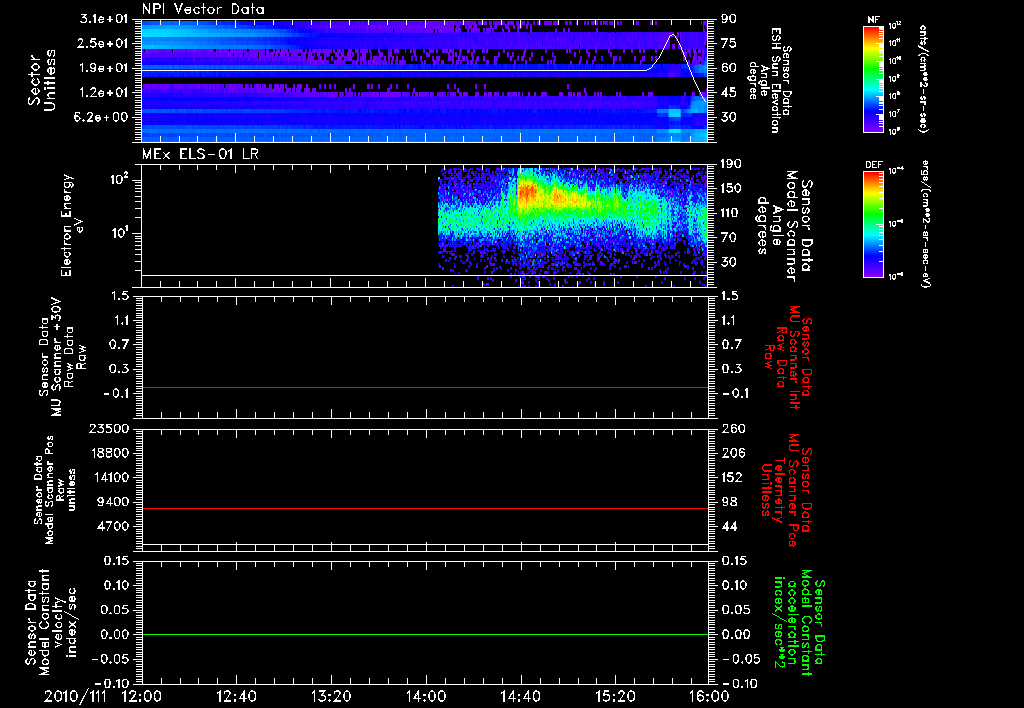Click the "ESH Sun Elevation Angle degree" label
The image size is (1024, 708).
tap(769, 79)
